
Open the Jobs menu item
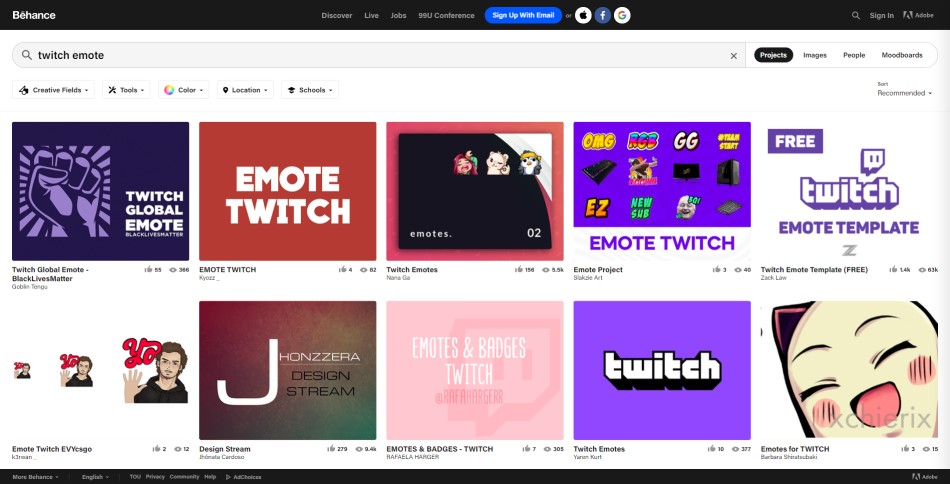click(x=399, y=16)
